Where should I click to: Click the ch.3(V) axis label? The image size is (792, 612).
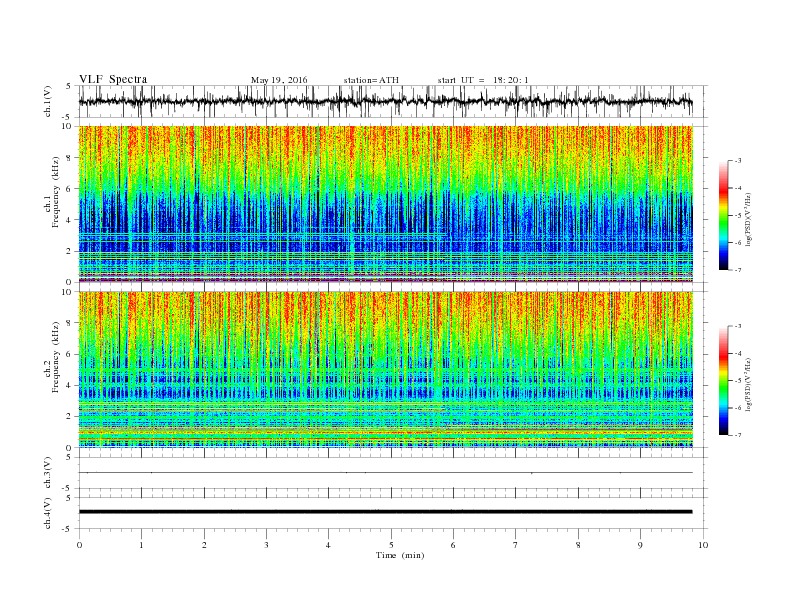tap(48, 473)
